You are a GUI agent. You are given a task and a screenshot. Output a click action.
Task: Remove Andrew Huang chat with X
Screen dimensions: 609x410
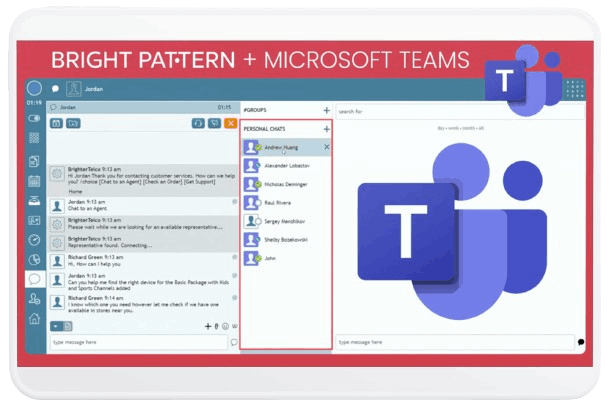(x=326, y=147)
